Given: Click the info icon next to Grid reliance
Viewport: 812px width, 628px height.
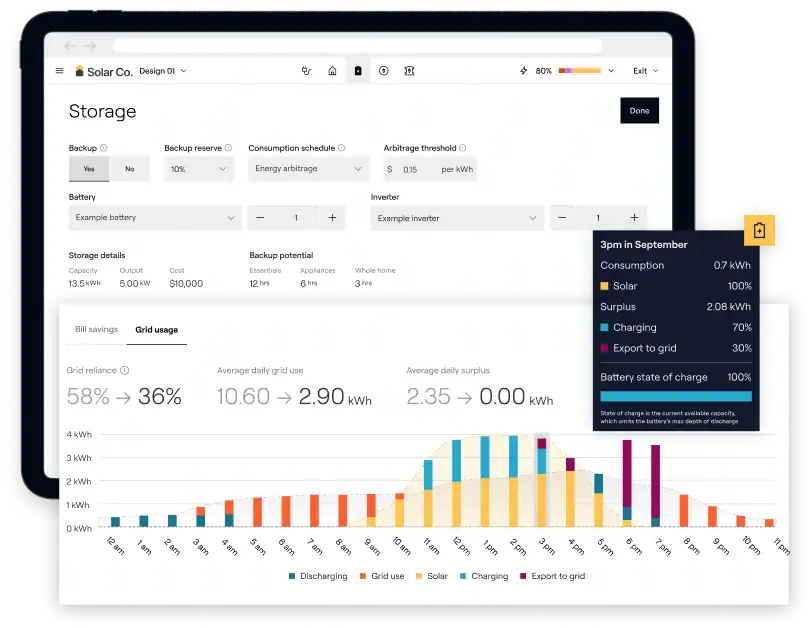Looking at the screenshot, I should coord(125,370).
